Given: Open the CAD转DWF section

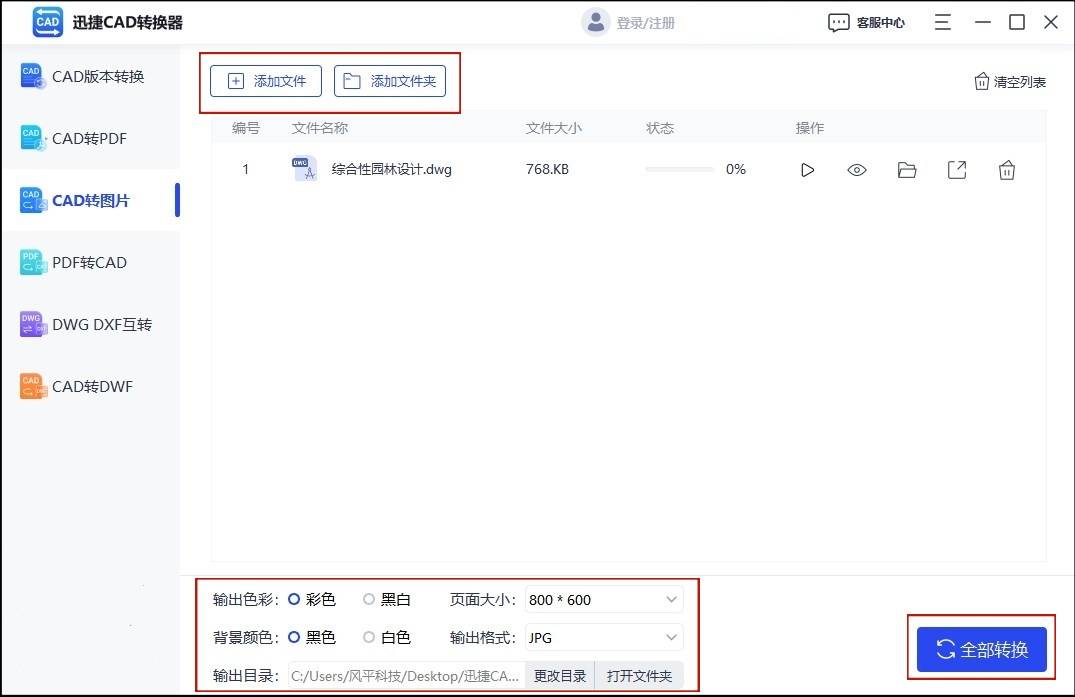Looking at the screenshot, I should 90,387.
